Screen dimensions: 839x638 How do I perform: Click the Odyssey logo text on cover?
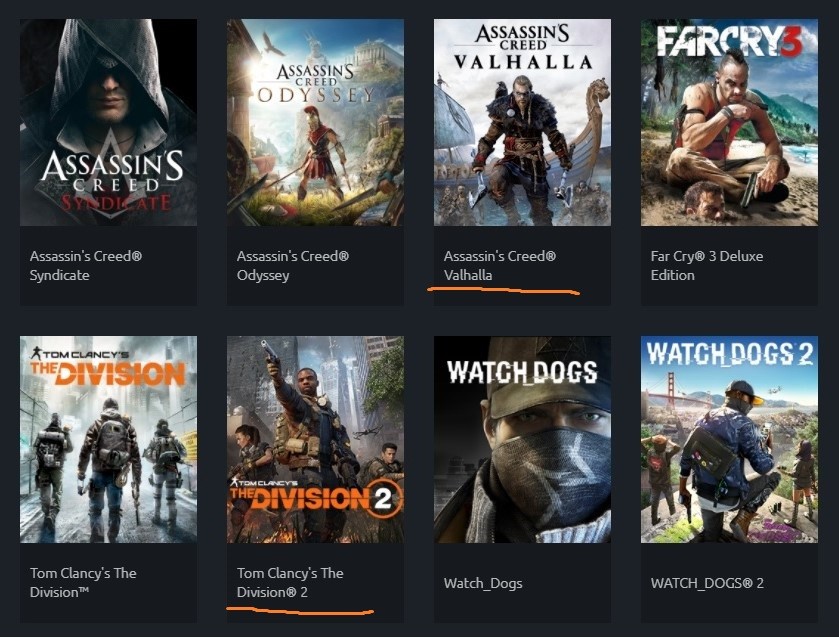point(315,85)
